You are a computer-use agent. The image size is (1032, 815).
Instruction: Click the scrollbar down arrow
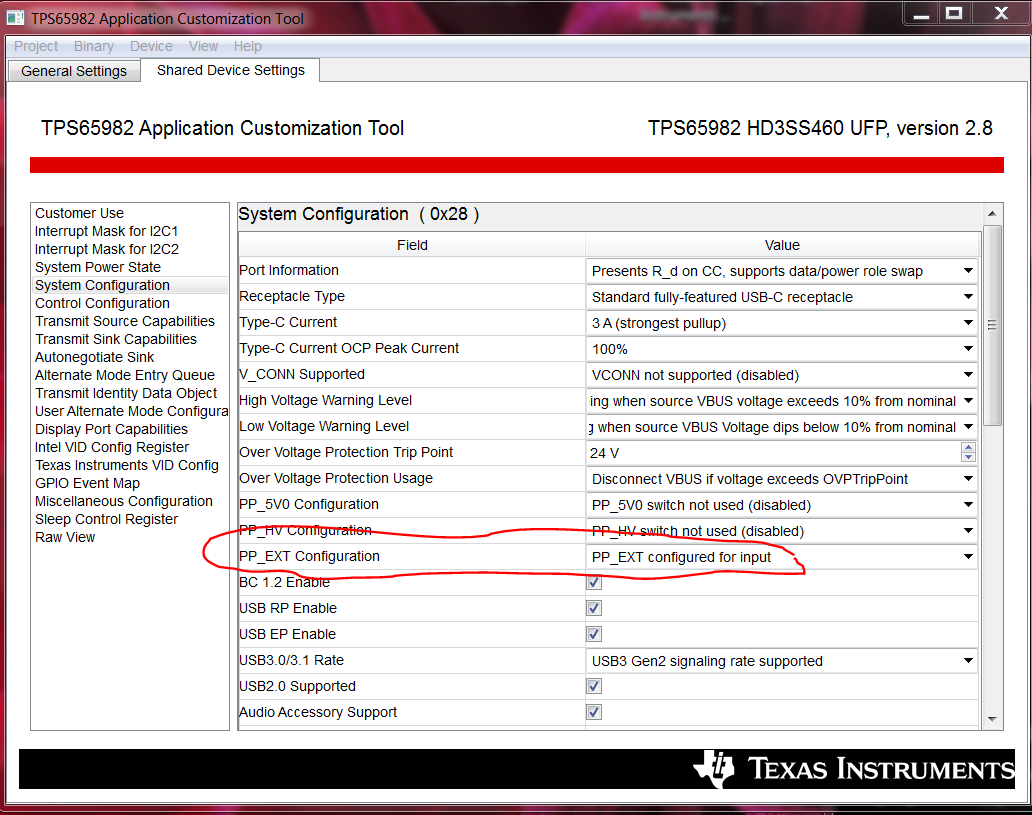point(992,720)
